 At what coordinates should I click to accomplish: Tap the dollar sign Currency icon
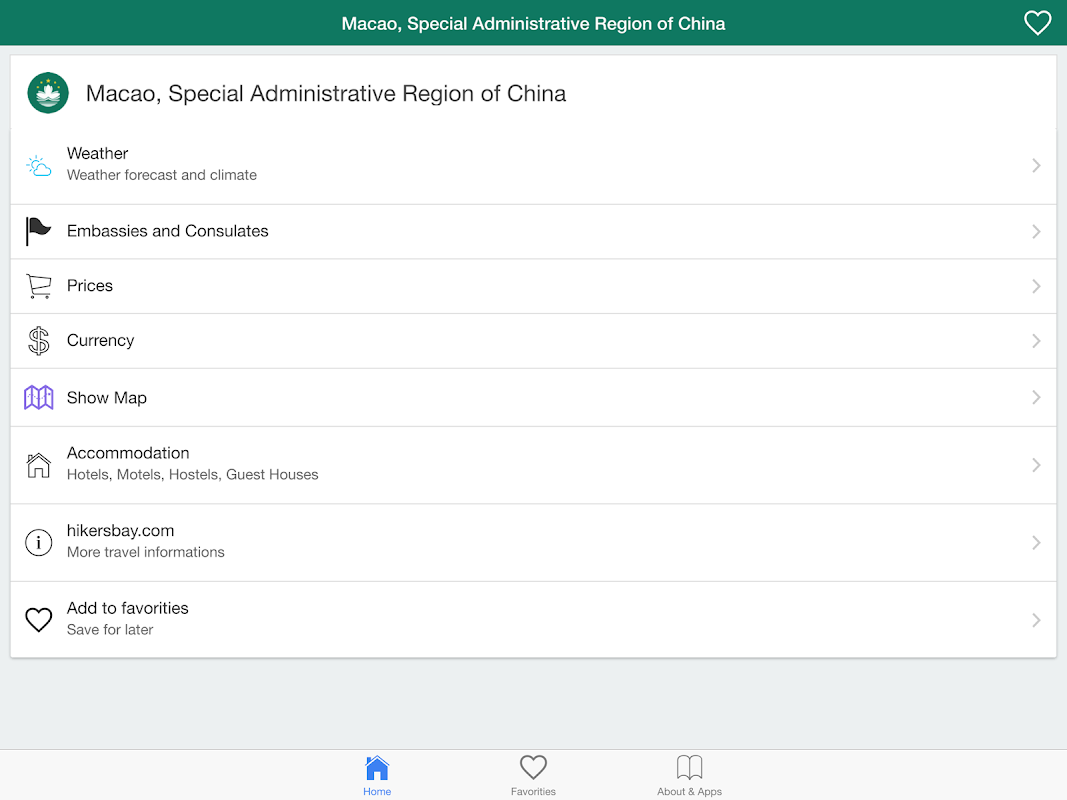(x=39, y=341)
